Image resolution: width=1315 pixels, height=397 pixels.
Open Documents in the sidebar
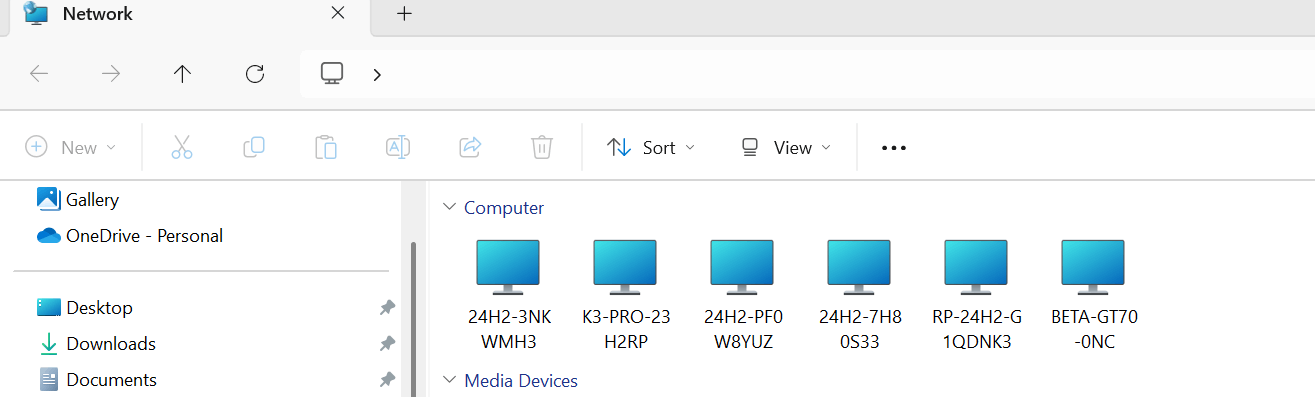tap(97, 380)
